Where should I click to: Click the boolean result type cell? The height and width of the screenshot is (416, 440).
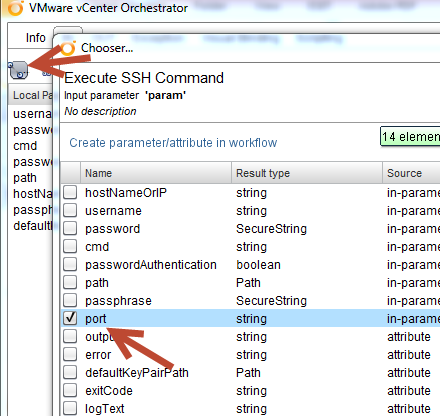tap(258, 265)
